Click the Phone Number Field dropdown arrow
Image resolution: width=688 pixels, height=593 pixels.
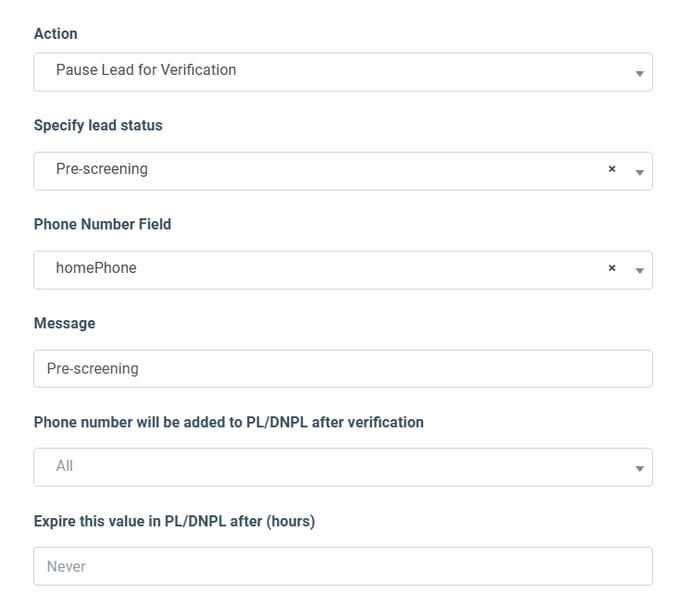(639, 270)
